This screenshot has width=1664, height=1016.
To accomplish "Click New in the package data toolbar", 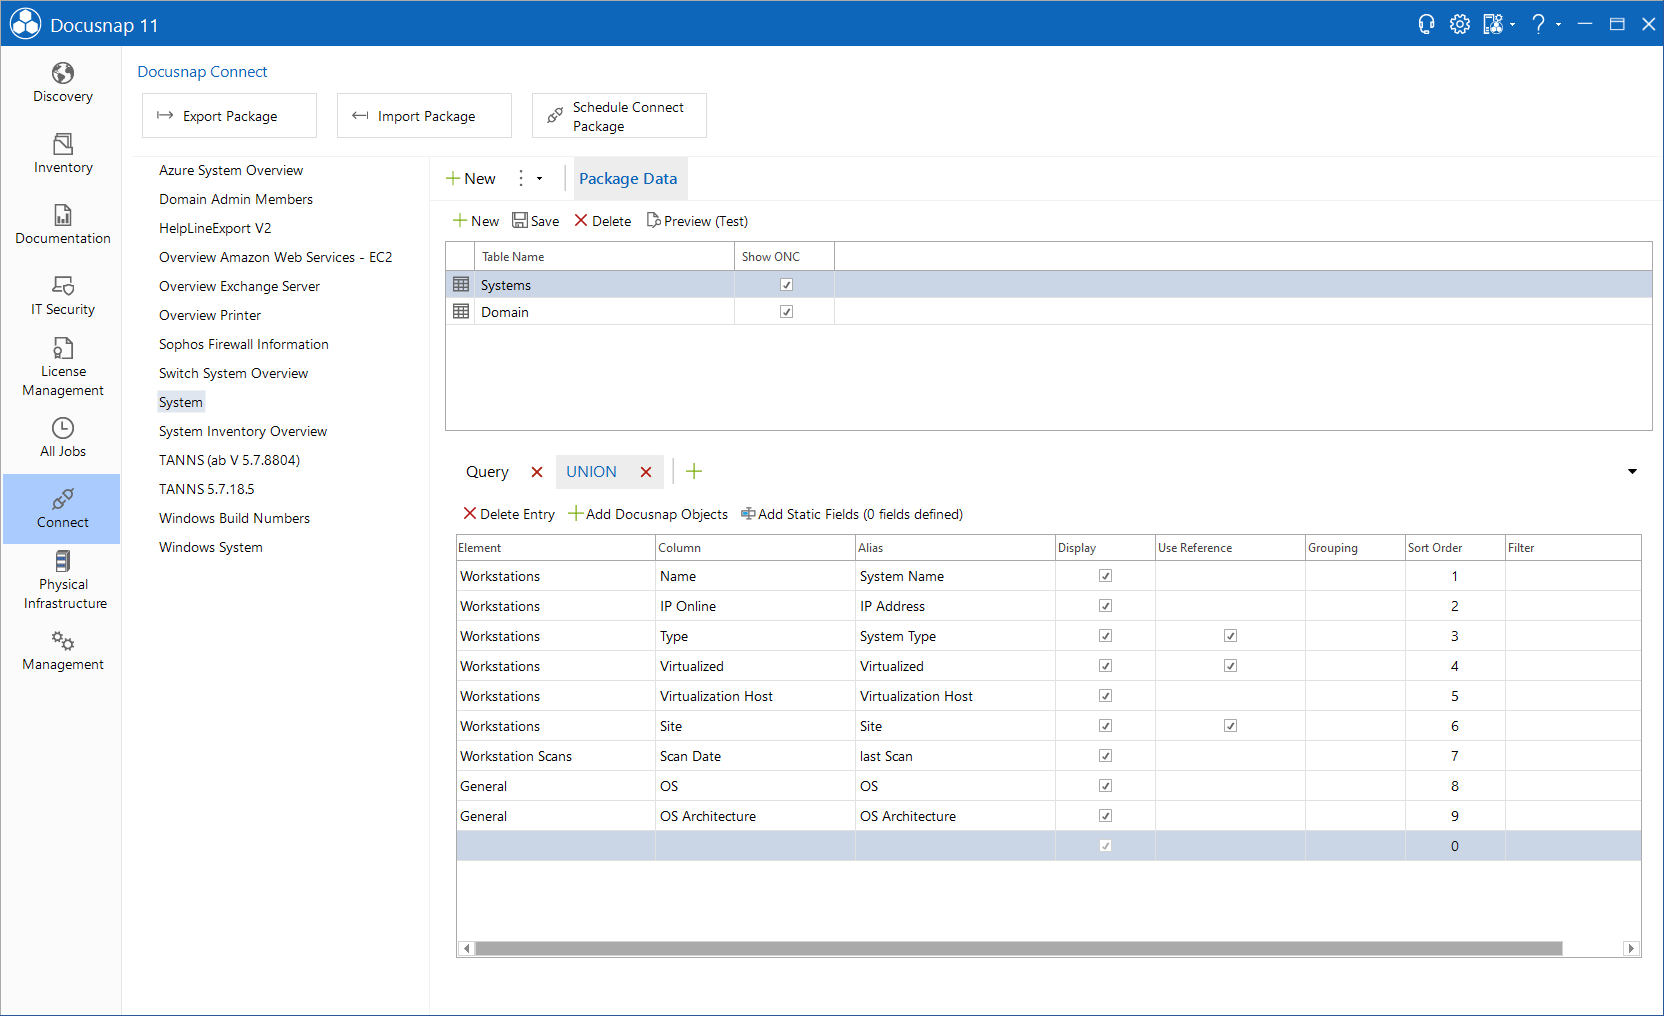I will (x=476, y=221).
